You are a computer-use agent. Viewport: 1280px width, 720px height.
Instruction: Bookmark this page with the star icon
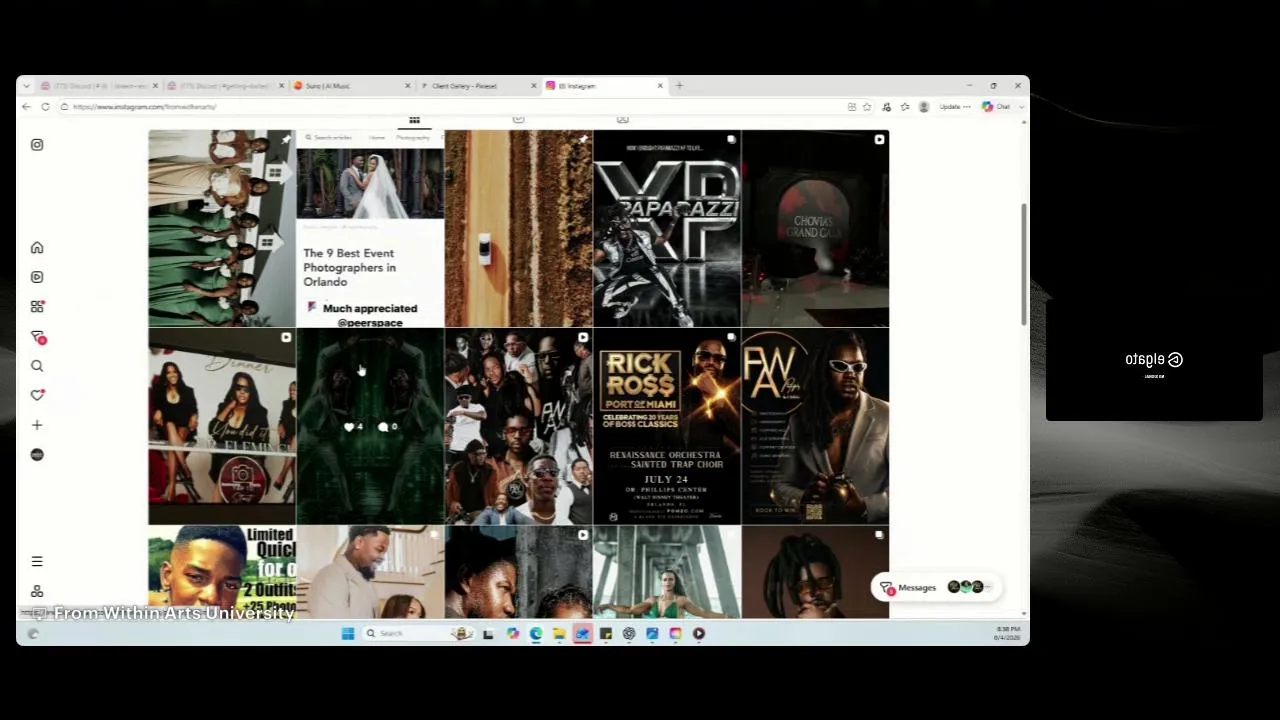tap(867, 107)
